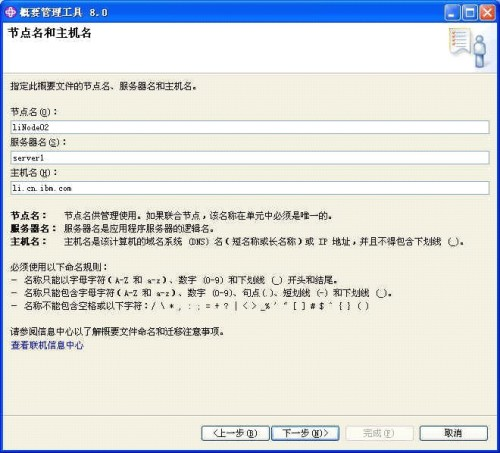The height and width of the screenshot is (453, 500).
Task: Click the bold 节点名 description label
Action: tap(28, 216)
